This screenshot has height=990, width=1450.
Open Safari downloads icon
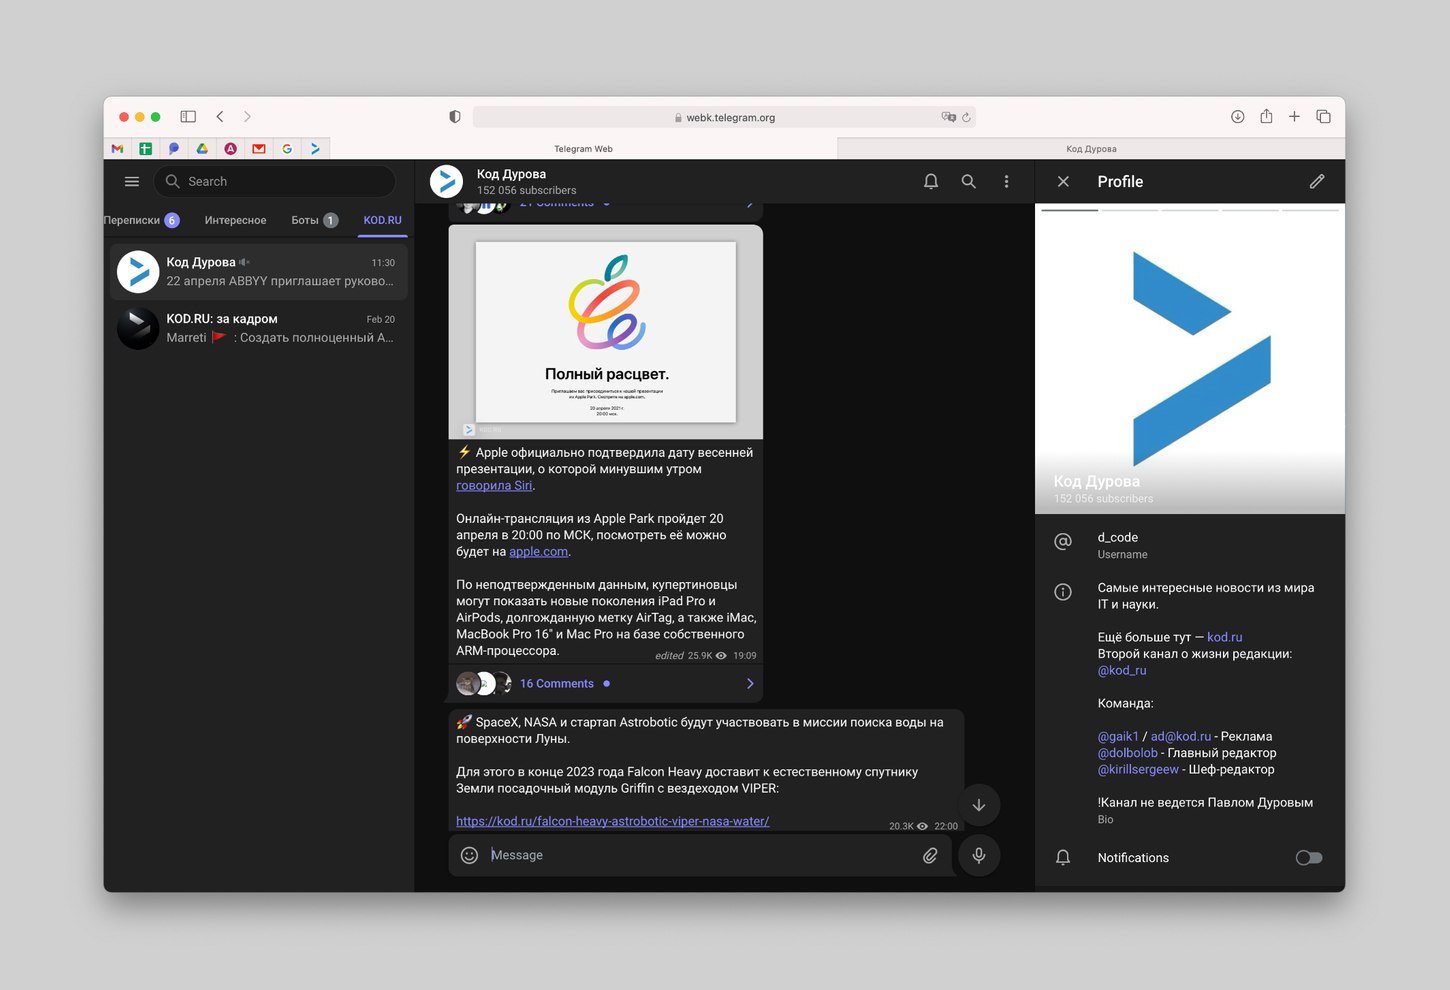point(1238,117)
